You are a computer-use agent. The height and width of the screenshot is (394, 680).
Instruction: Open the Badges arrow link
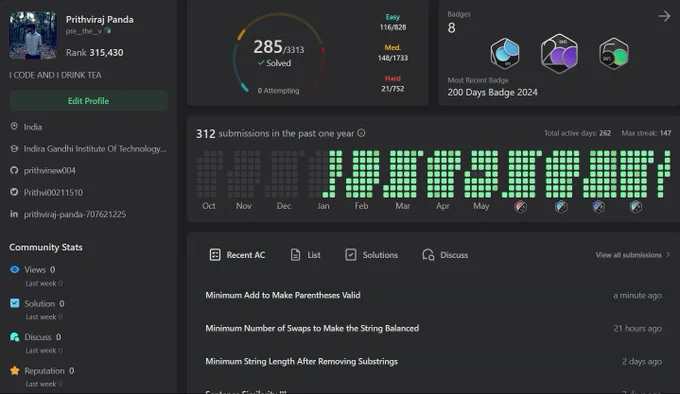[x=664, y=16]
